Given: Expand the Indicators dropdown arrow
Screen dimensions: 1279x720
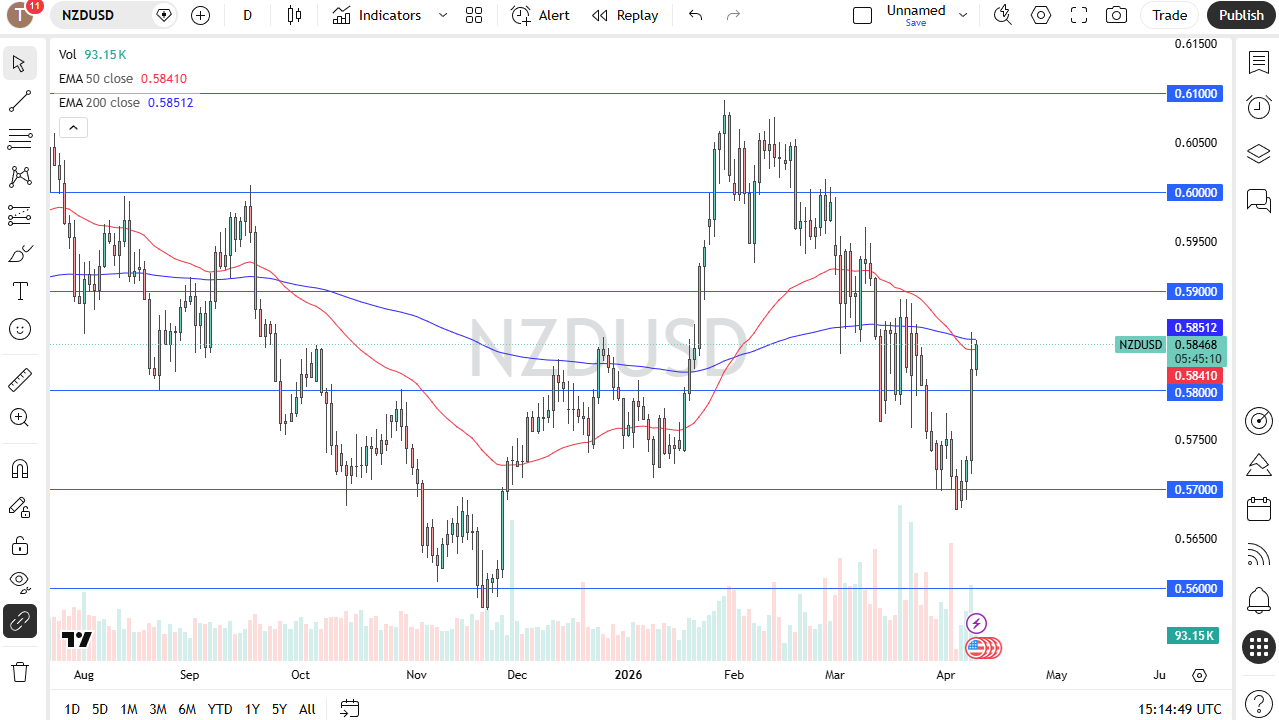Looking at the screenshot, I should (x=442, y=15).
